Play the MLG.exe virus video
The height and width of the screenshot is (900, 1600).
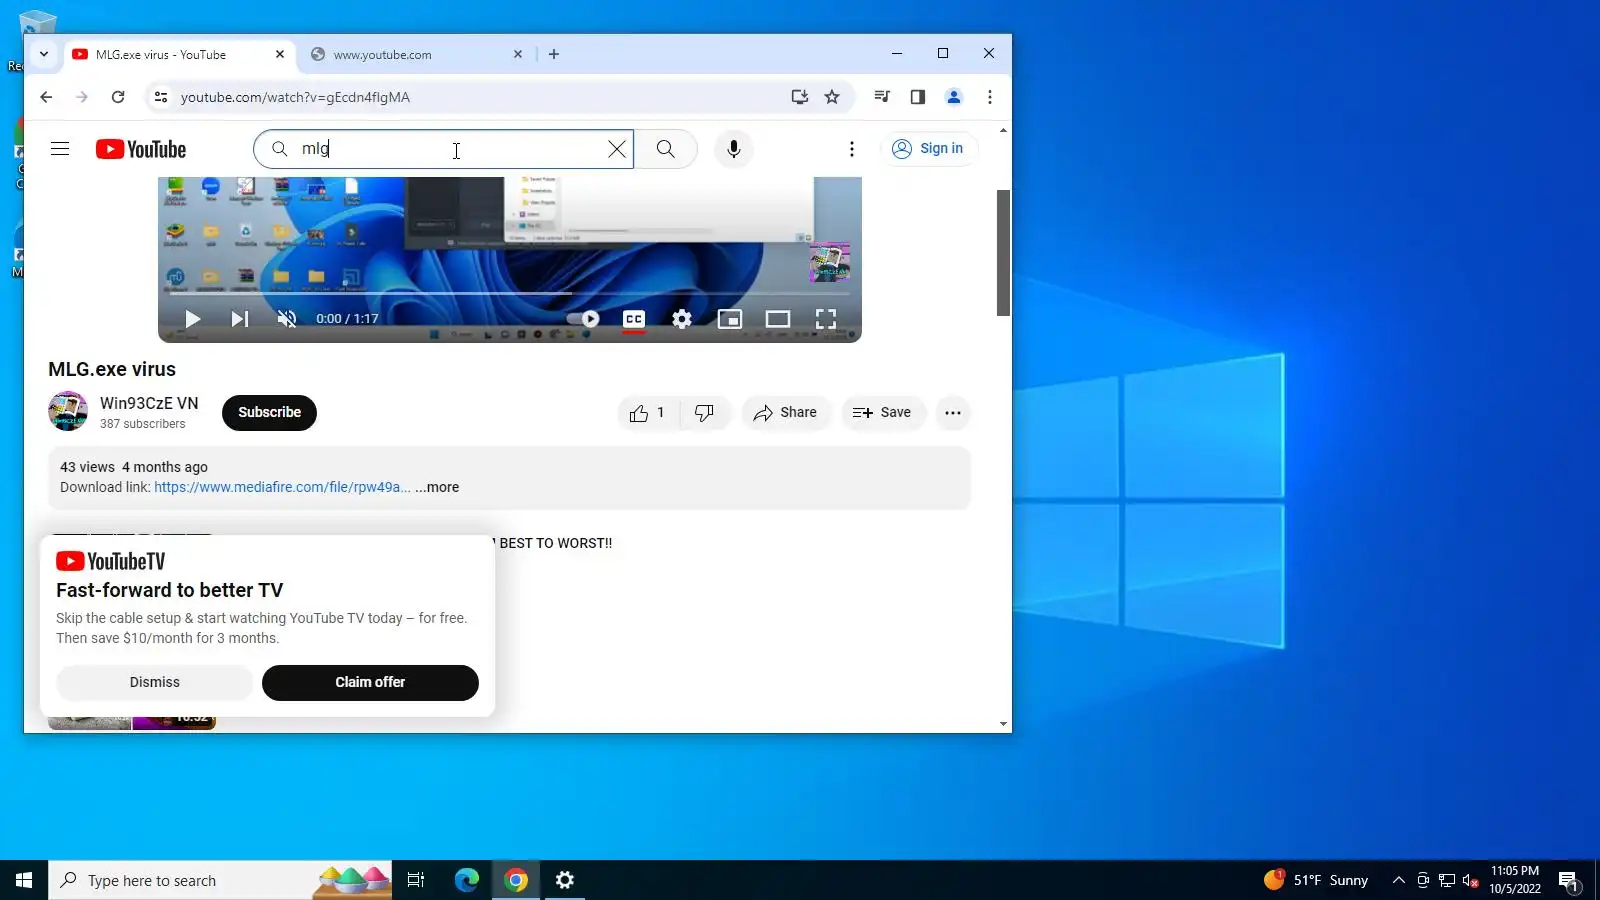[x=193, y=319]
